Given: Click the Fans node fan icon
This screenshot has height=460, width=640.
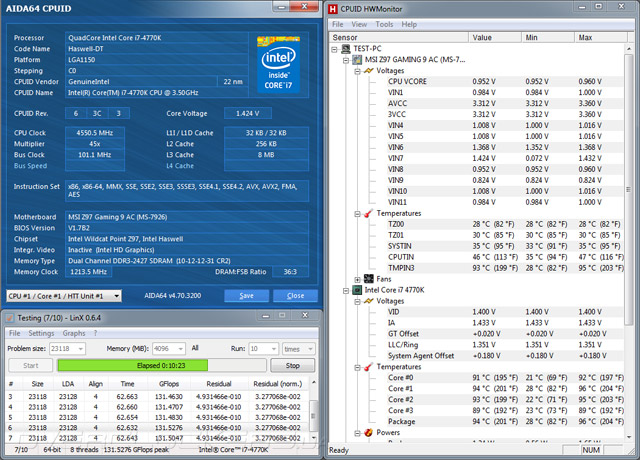Looking at the screenshot, I should pos(369,278).
